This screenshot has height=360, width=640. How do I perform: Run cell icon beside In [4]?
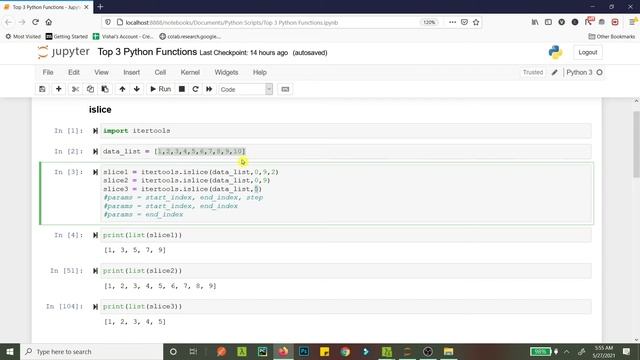(95, 235)
